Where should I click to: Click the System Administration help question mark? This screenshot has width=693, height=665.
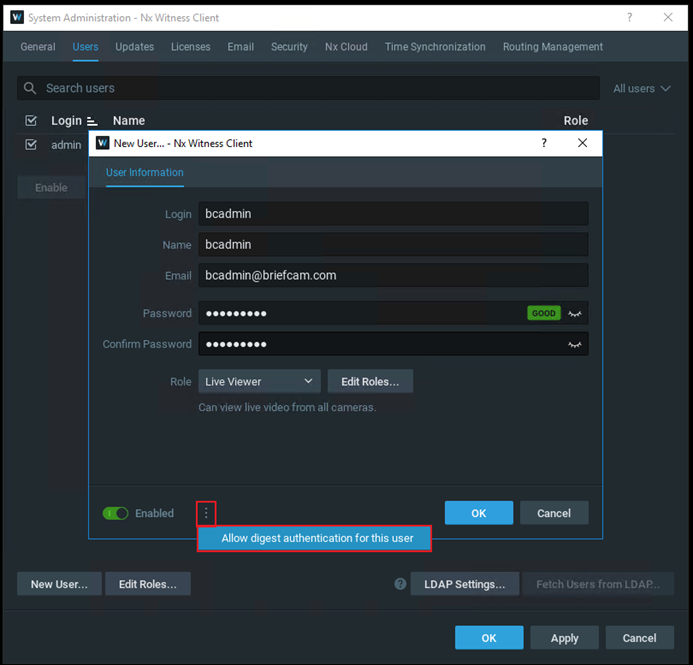click(x=629, y=18)
